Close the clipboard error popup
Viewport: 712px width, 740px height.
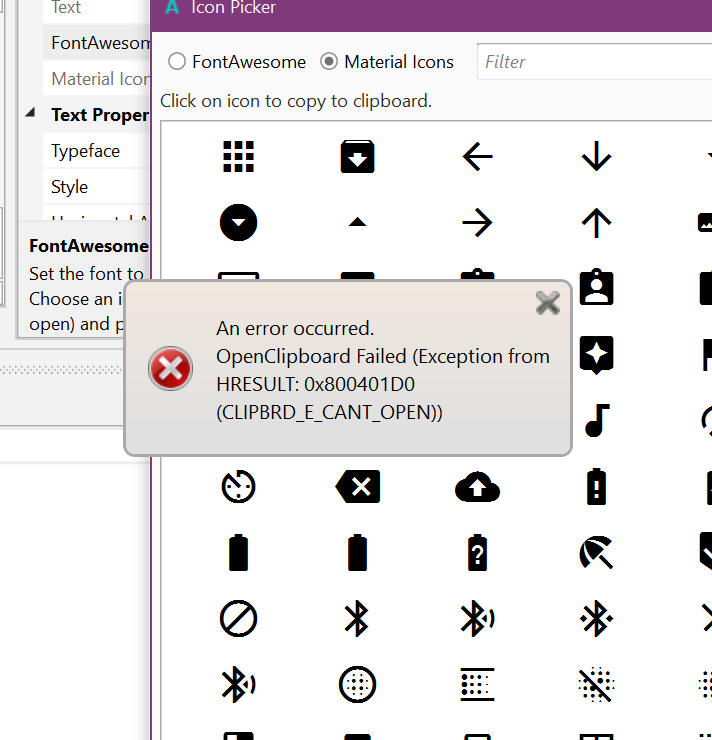pyautogui.click(x=548, y=303)
